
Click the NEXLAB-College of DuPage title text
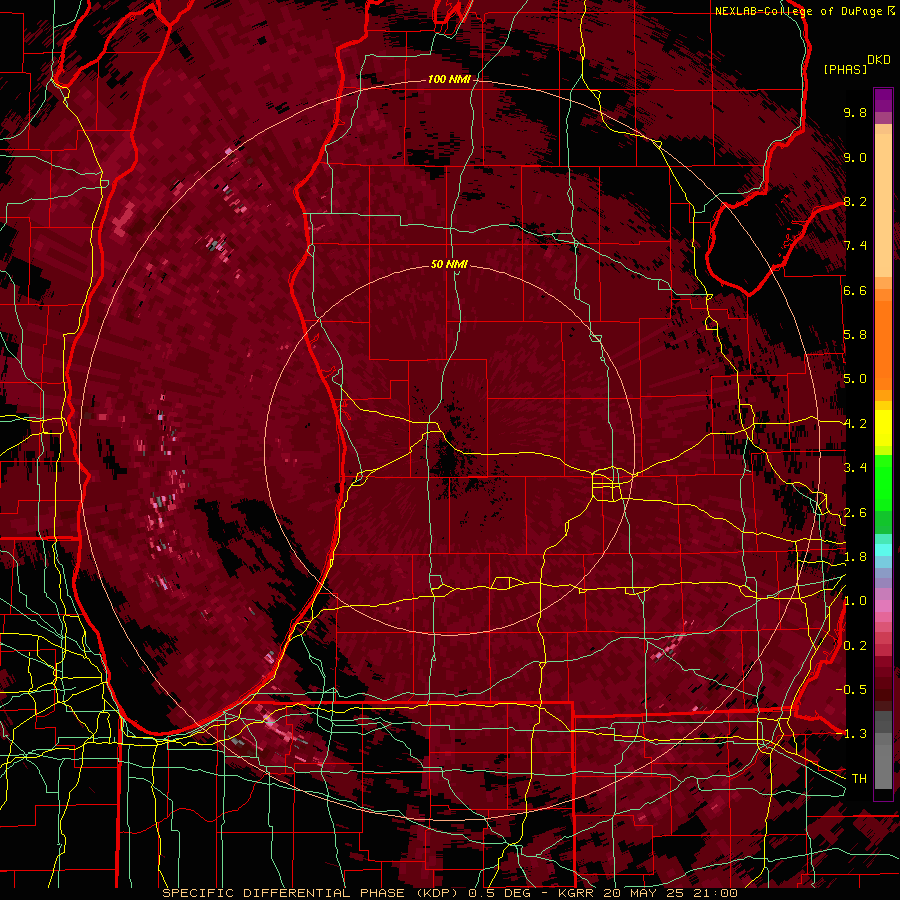coord(798,11)
